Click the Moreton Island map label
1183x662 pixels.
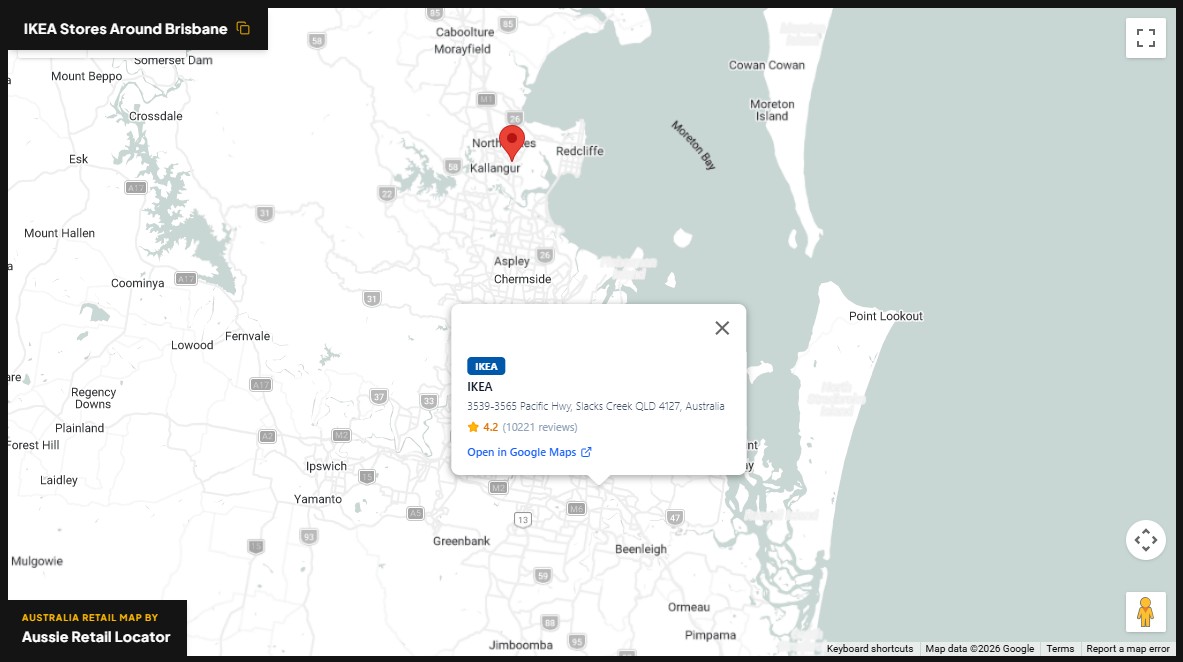click(x=772, y=110)
